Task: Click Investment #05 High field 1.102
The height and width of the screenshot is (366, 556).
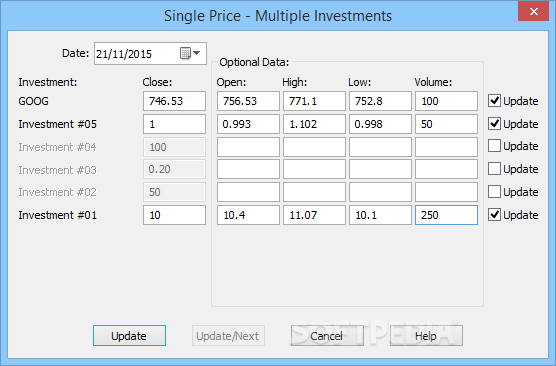Action: [314, 124]
